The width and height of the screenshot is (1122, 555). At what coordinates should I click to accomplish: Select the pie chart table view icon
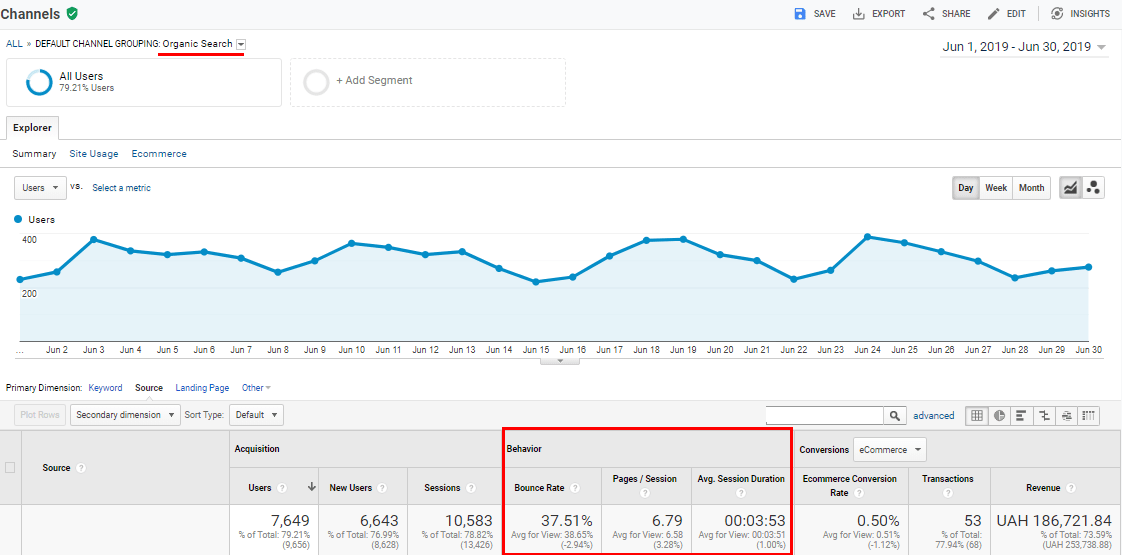pyautogui.click(x=1000, y=415)
